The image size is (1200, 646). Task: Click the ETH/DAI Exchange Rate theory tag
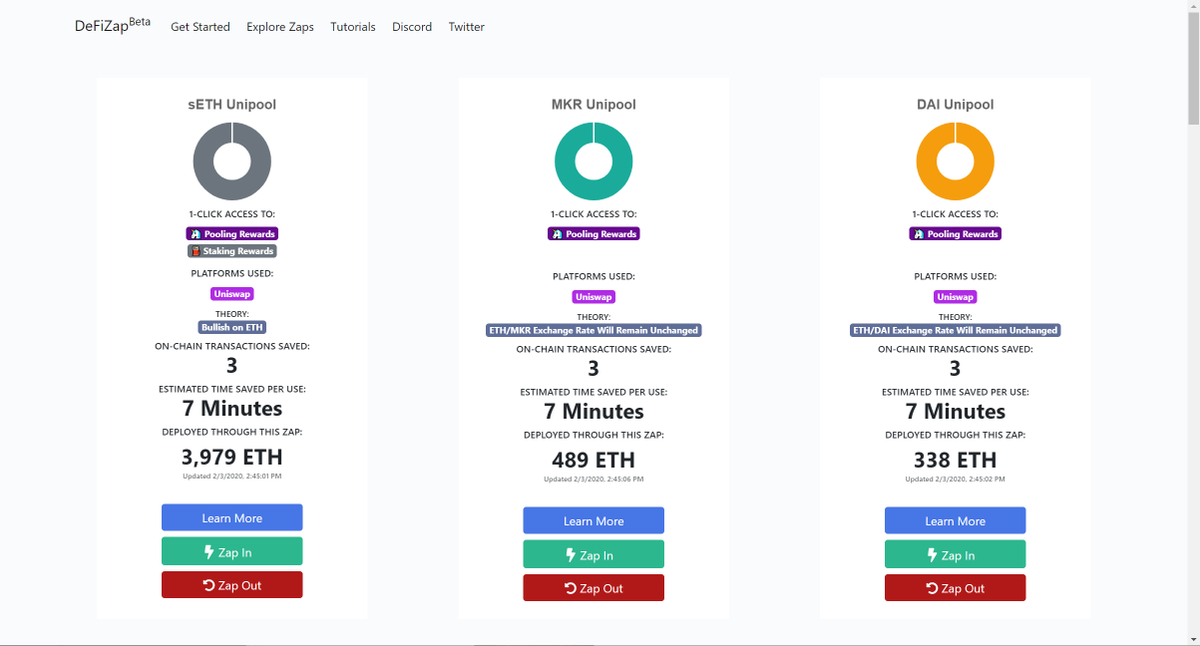pyautogui.click(x=955, y=330)
